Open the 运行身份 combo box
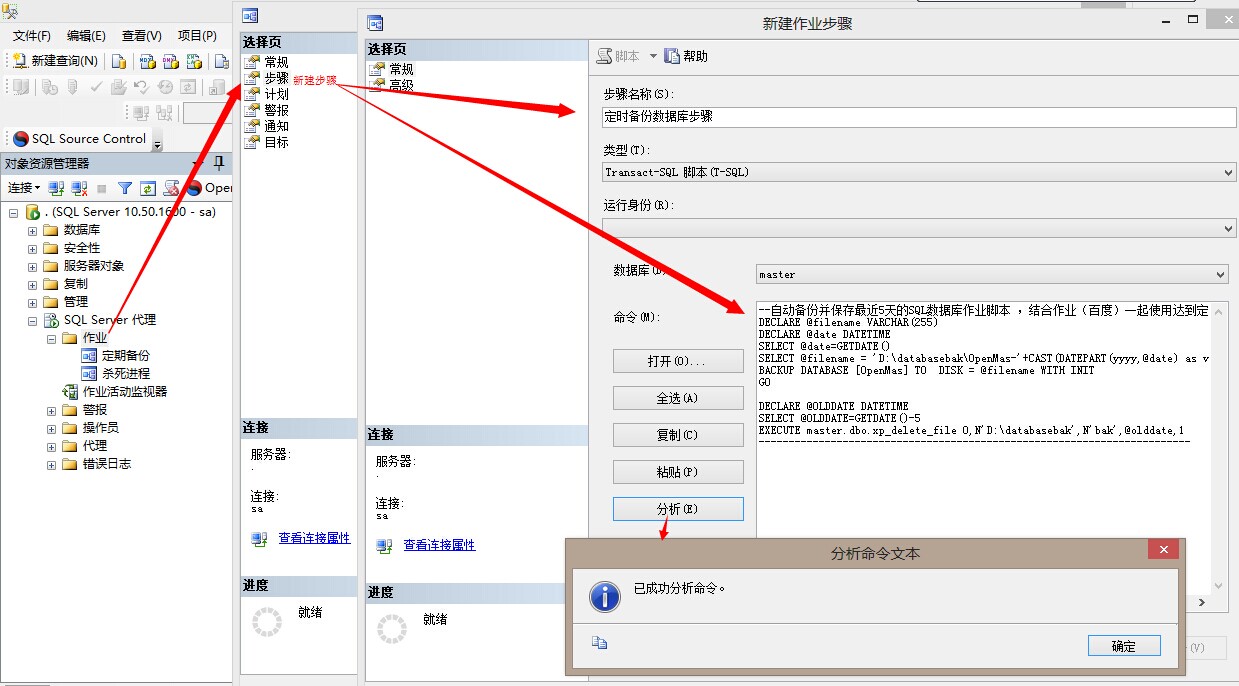 click(x=919, y=228)
